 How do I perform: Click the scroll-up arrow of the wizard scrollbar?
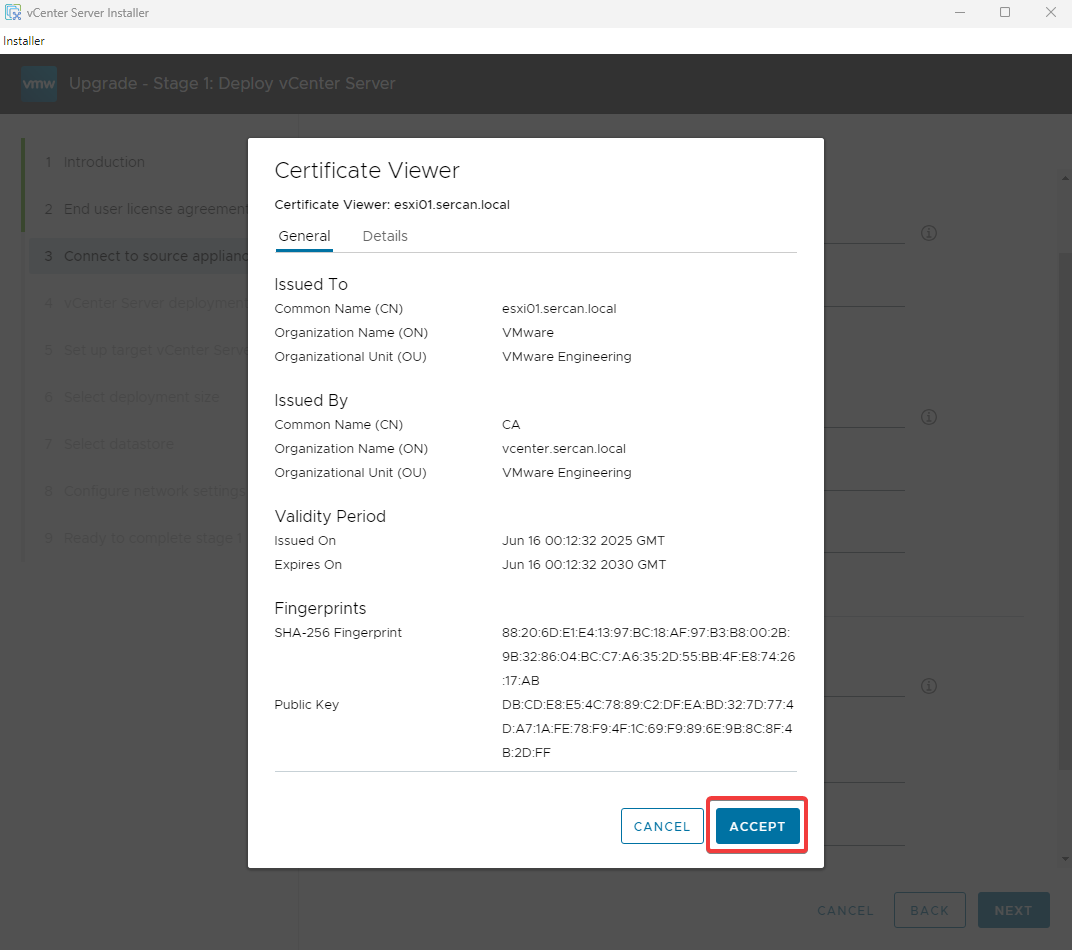[1065, 178]
